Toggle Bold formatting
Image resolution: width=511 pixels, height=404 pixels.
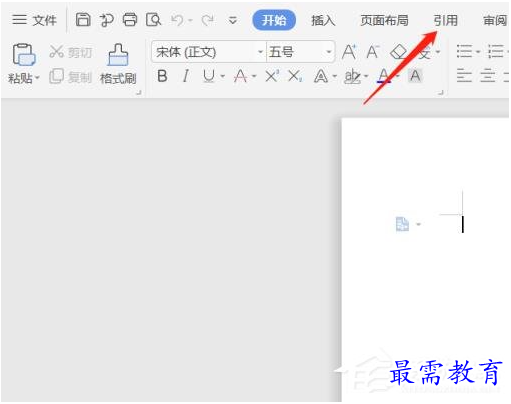(x=162, y=76)
